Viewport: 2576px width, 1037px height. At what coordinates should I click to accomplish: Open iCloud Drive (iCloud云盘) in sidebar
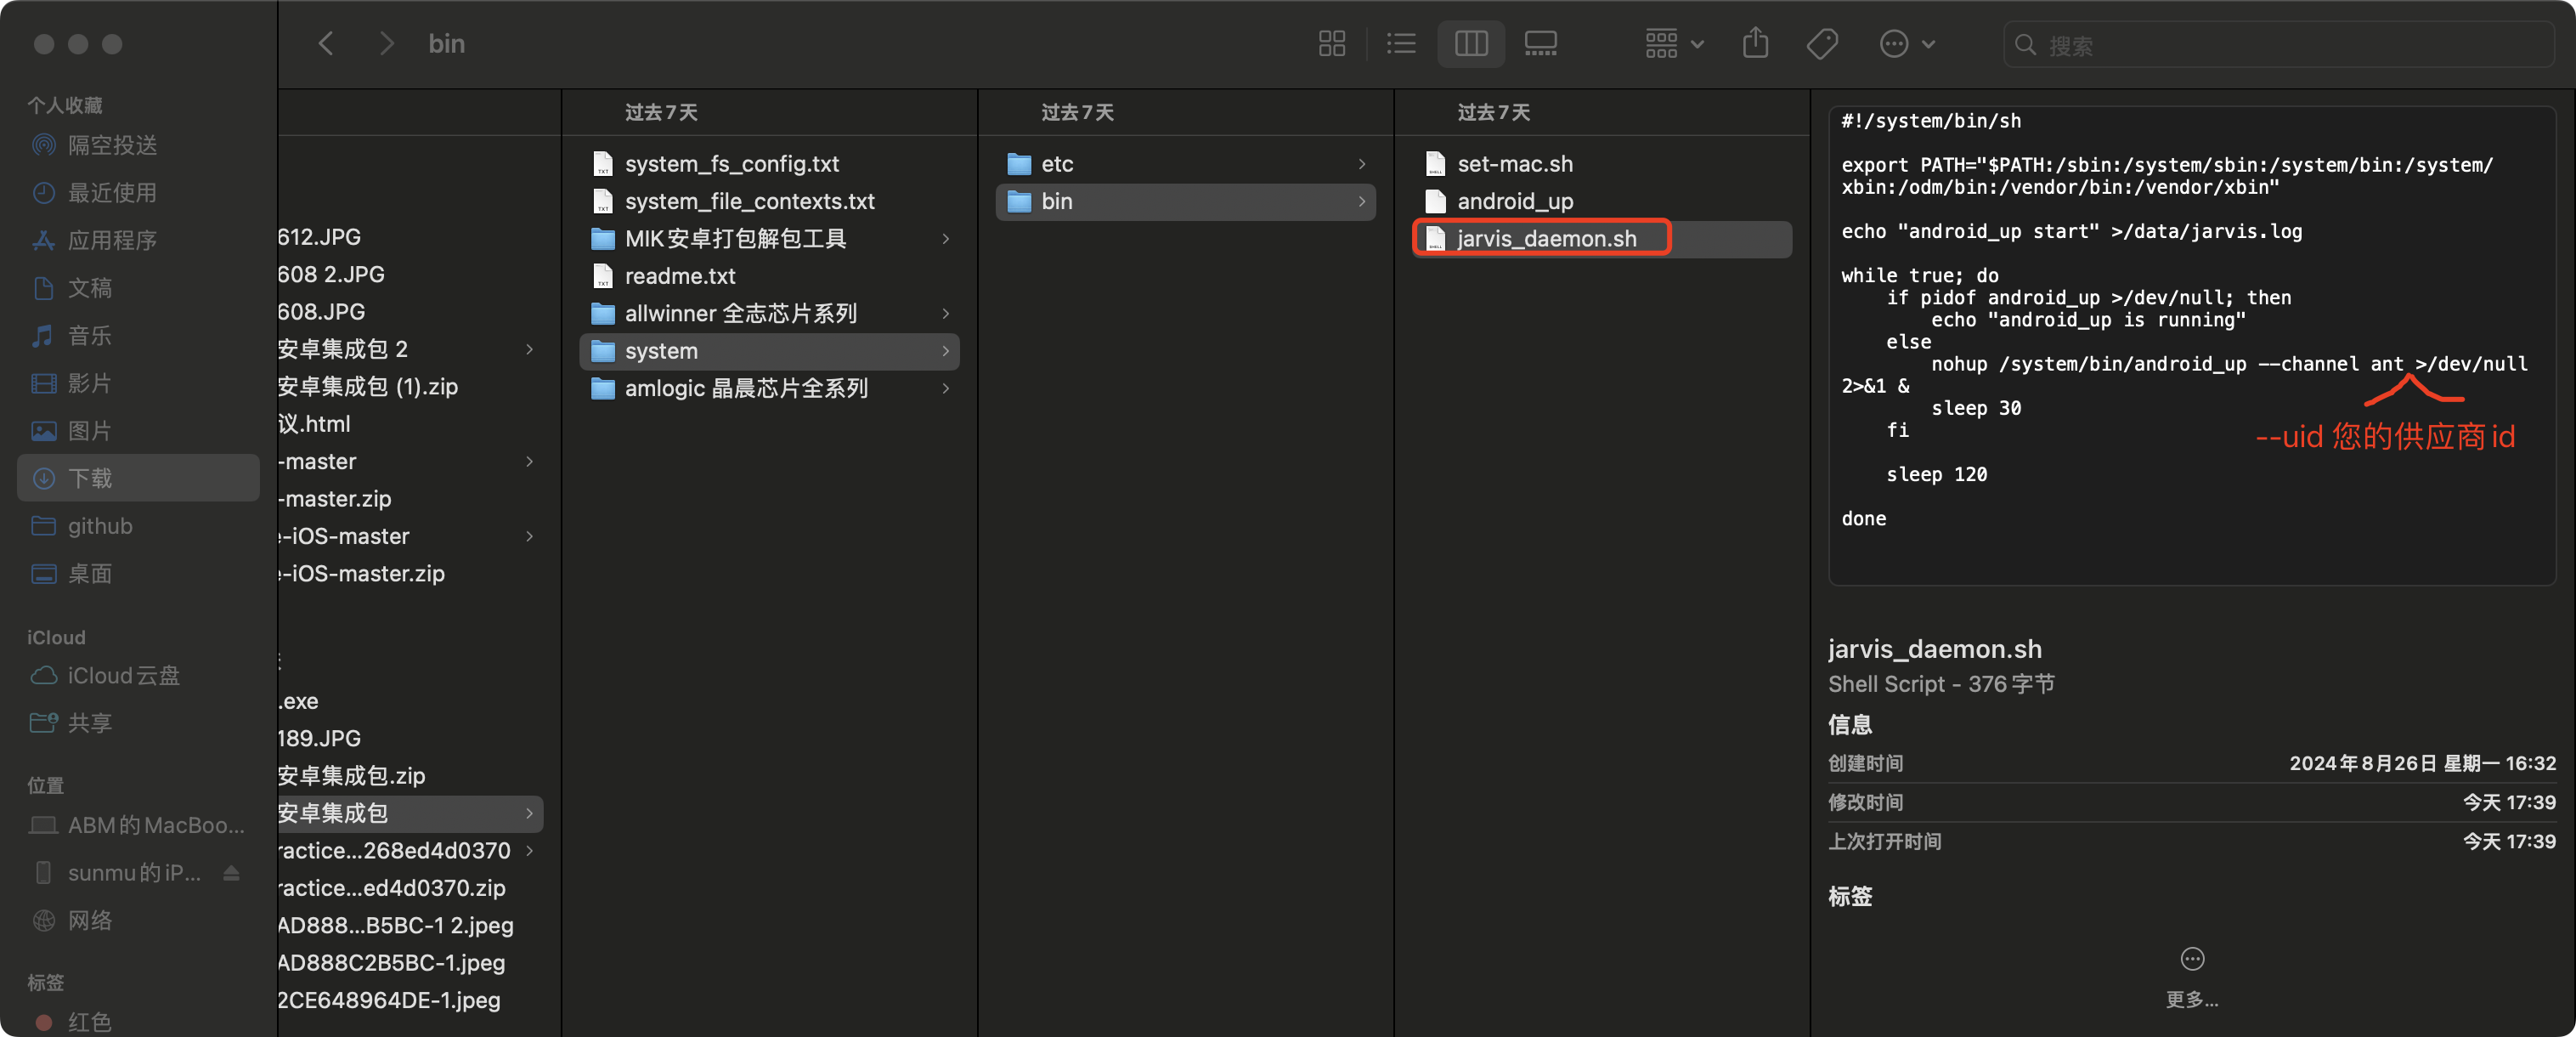tap(138, 676)
